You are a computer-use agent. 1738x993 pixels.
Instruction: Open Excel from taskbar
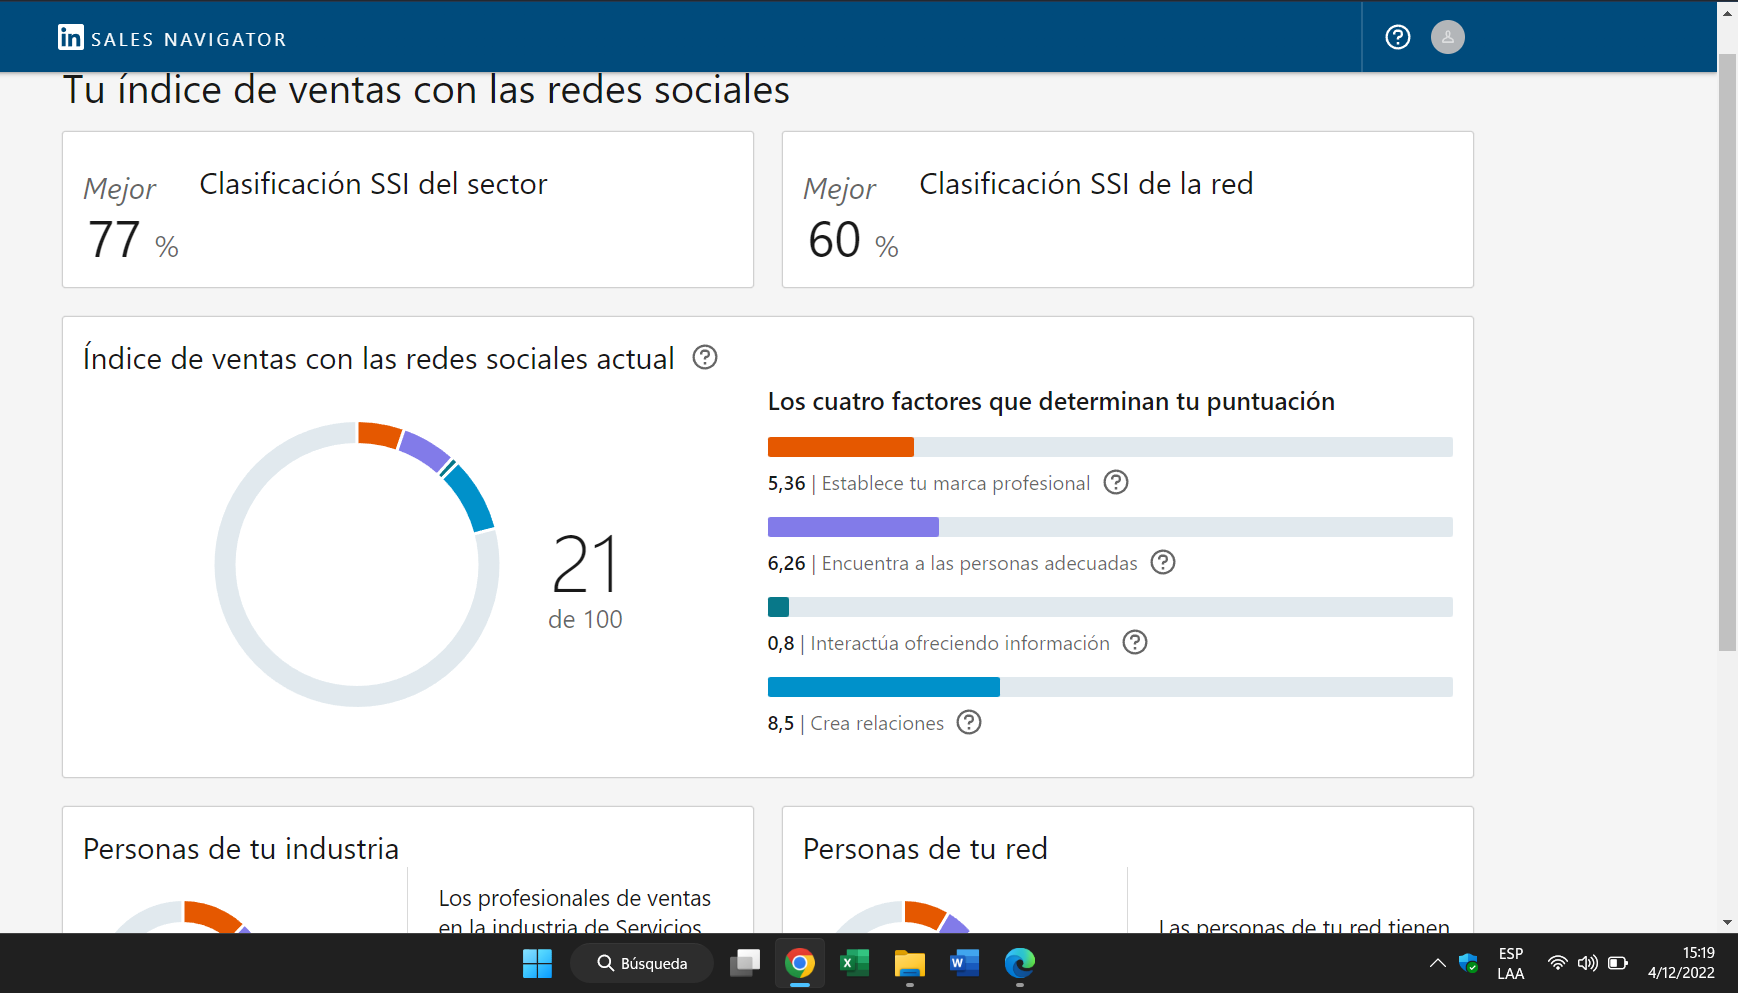[855, 963]
